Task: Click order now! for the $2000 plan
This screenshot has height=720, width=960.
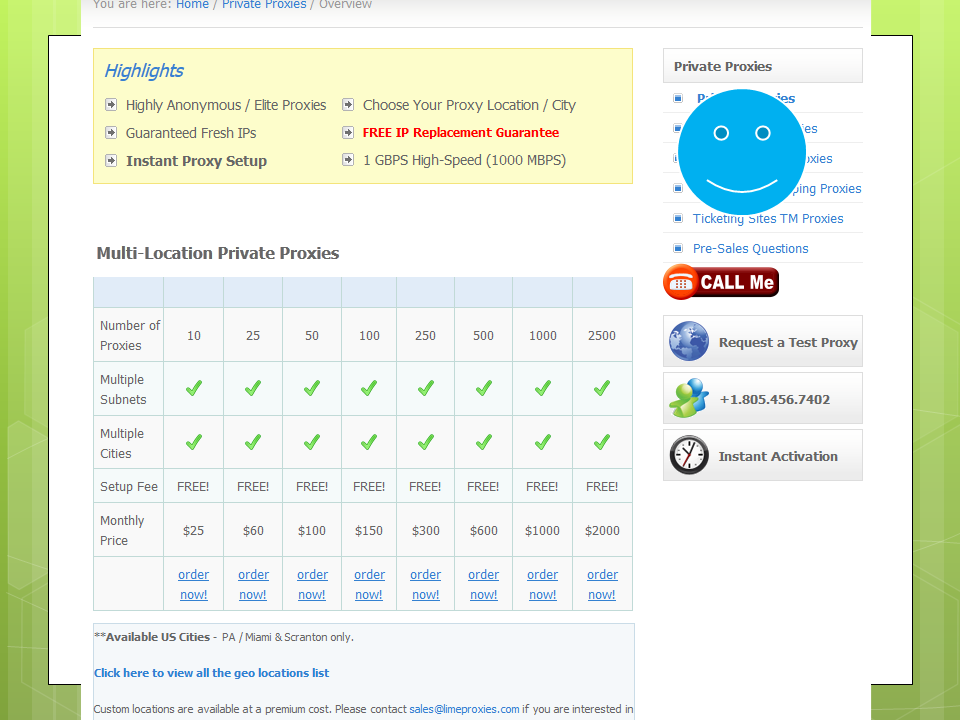Action: pyautogui.click(x=602, y=584)
